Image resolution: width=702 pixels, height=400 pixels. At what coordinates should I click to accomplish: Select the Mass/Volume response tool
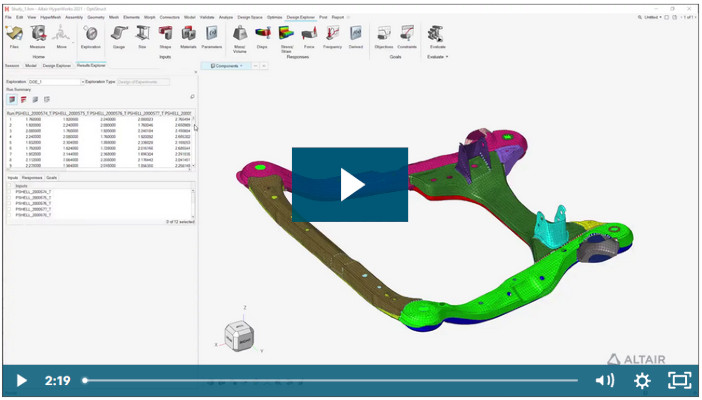coord(240,38)
